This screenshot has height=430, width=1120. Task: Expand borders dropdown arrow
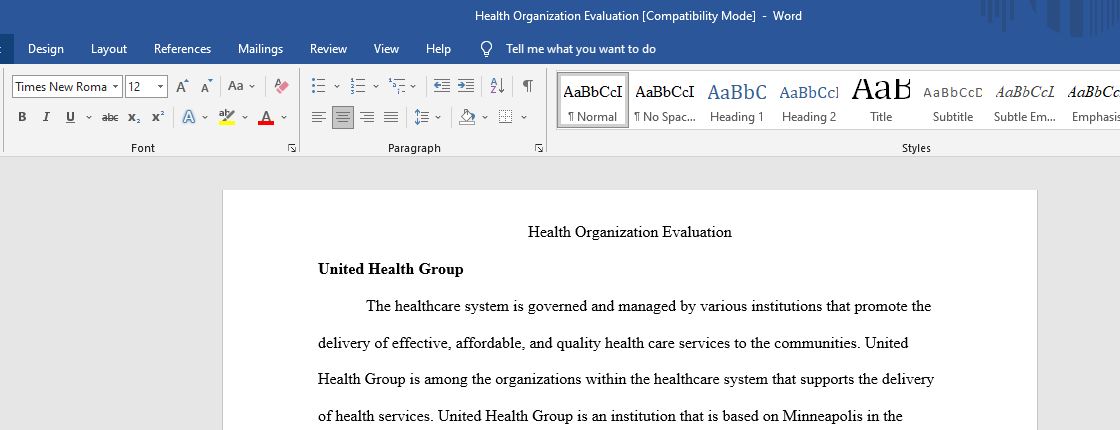[x=524, y=117]
